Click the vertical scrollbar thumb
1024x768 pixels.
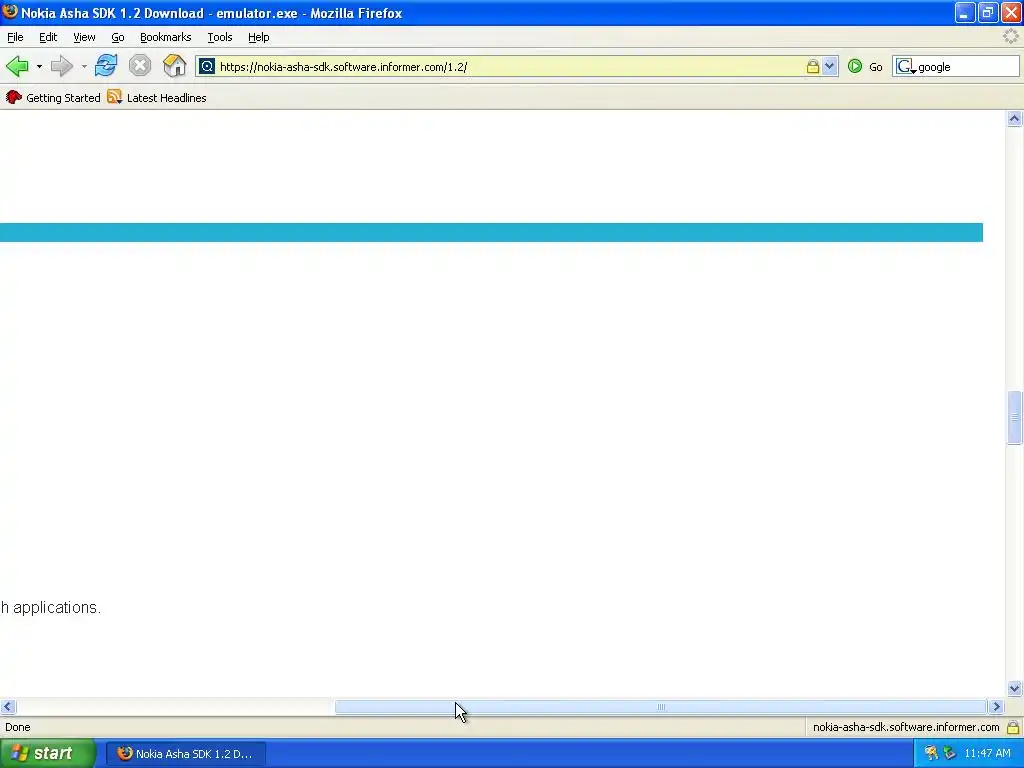pyautogui.click(x=1014, y=417)
